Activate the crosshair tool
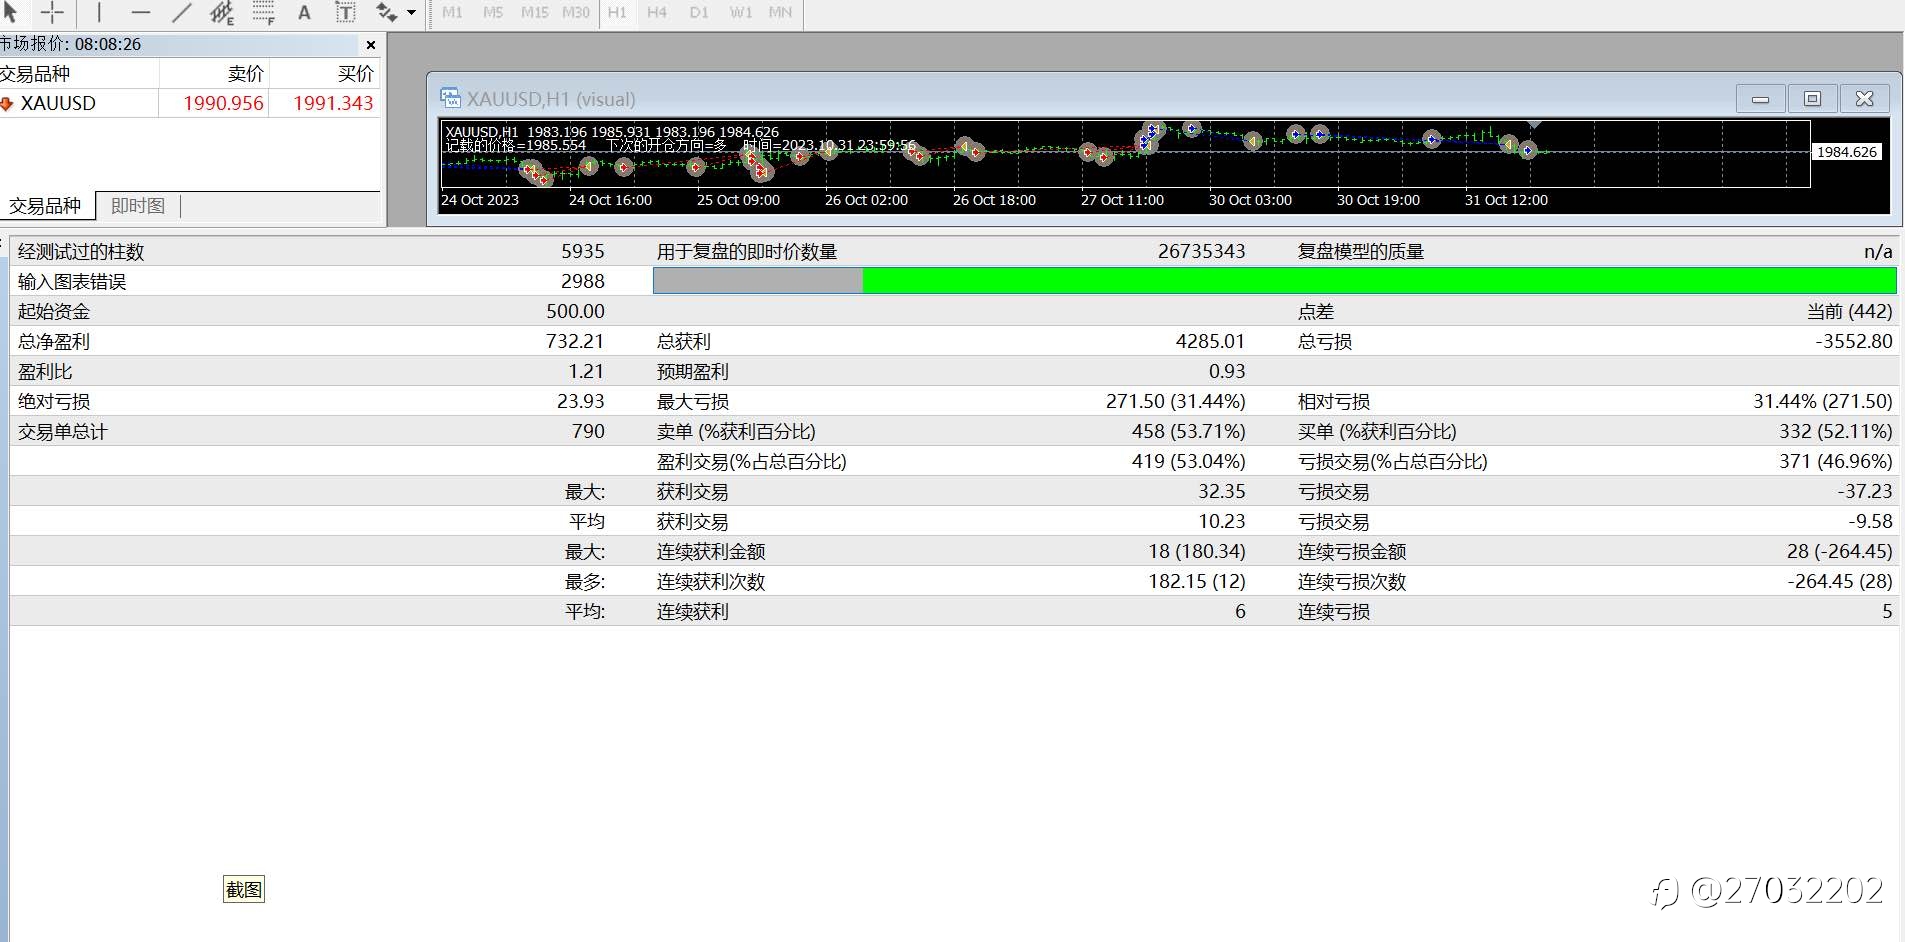 (52, 12)
